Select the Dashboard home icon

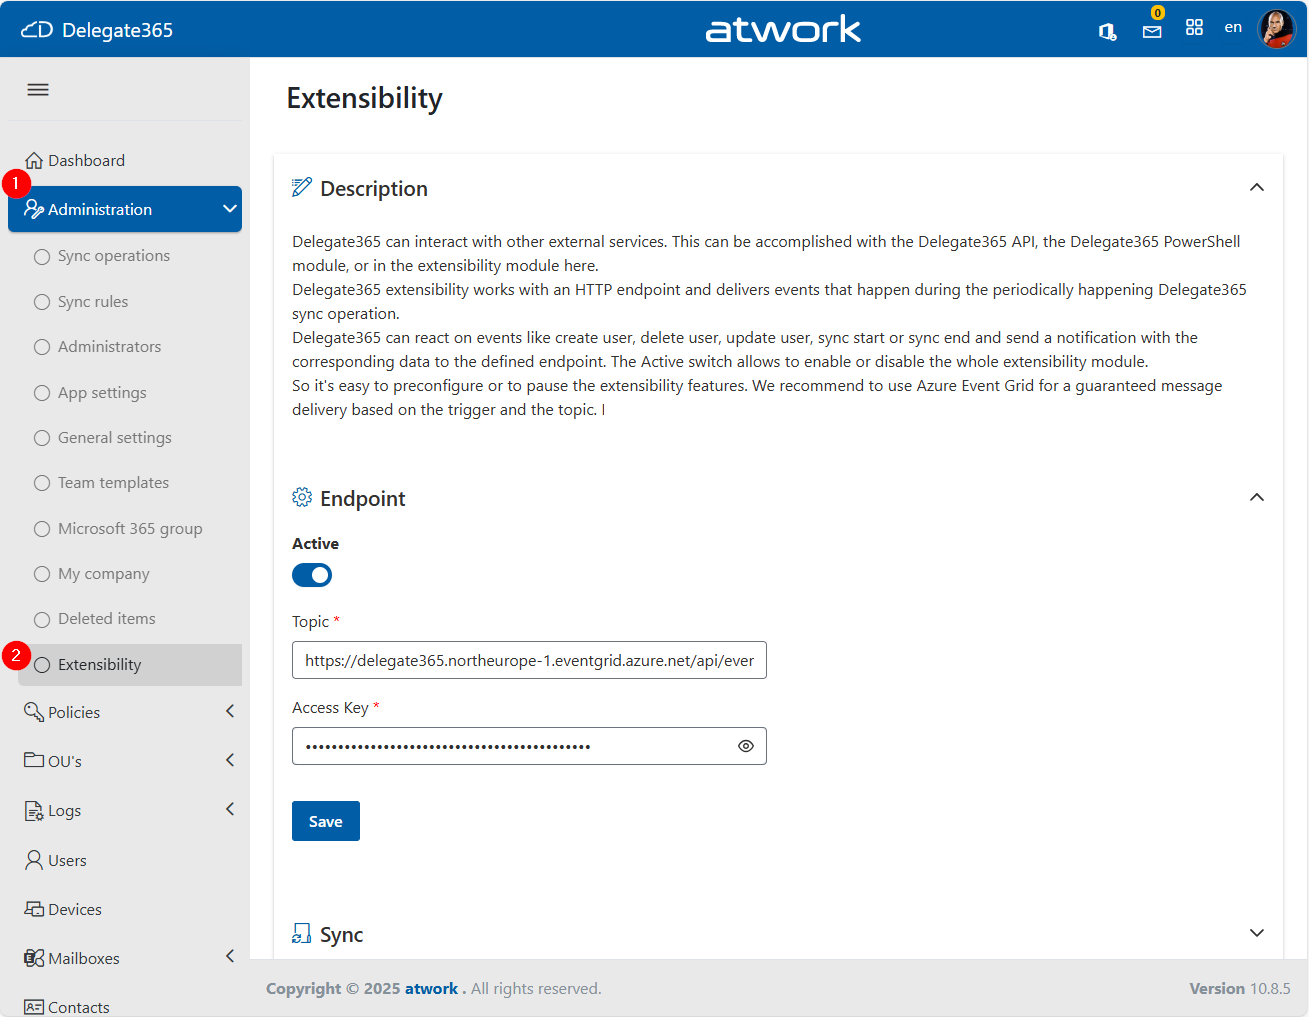tap(34, 159)
